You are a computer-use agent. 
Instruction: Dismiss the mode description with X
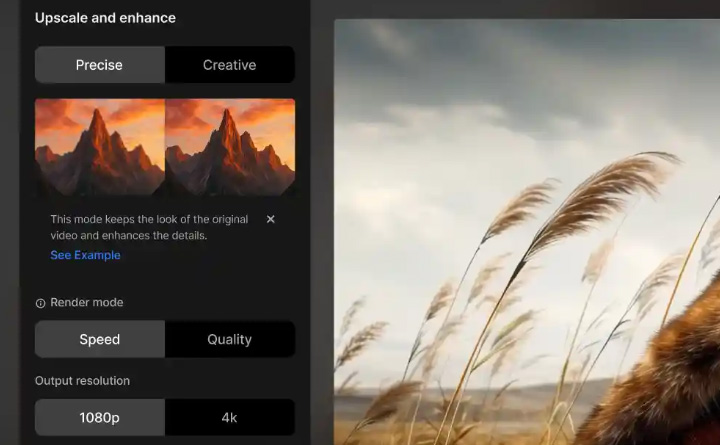coord(270,219)
